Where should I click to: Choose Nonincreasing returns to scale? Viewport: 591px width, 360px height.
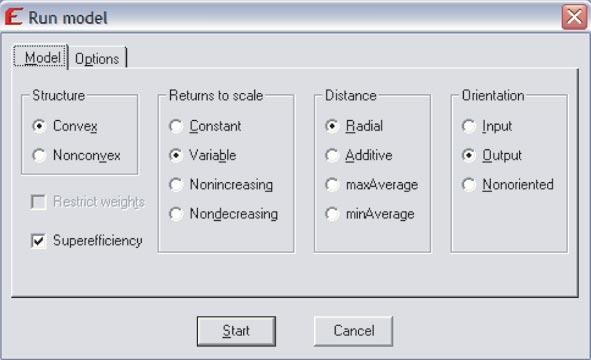176,185
